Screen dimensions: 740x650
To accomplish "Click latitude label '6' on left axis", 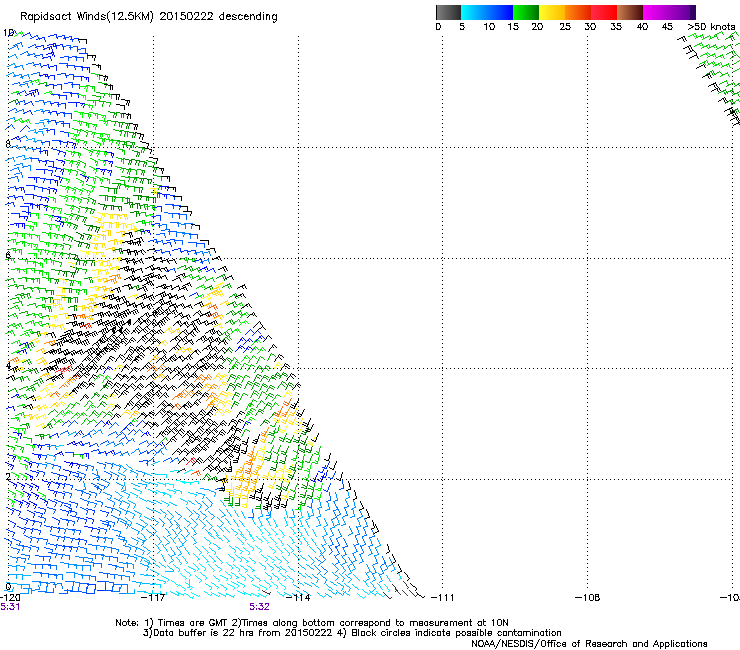I will (8, 255).
